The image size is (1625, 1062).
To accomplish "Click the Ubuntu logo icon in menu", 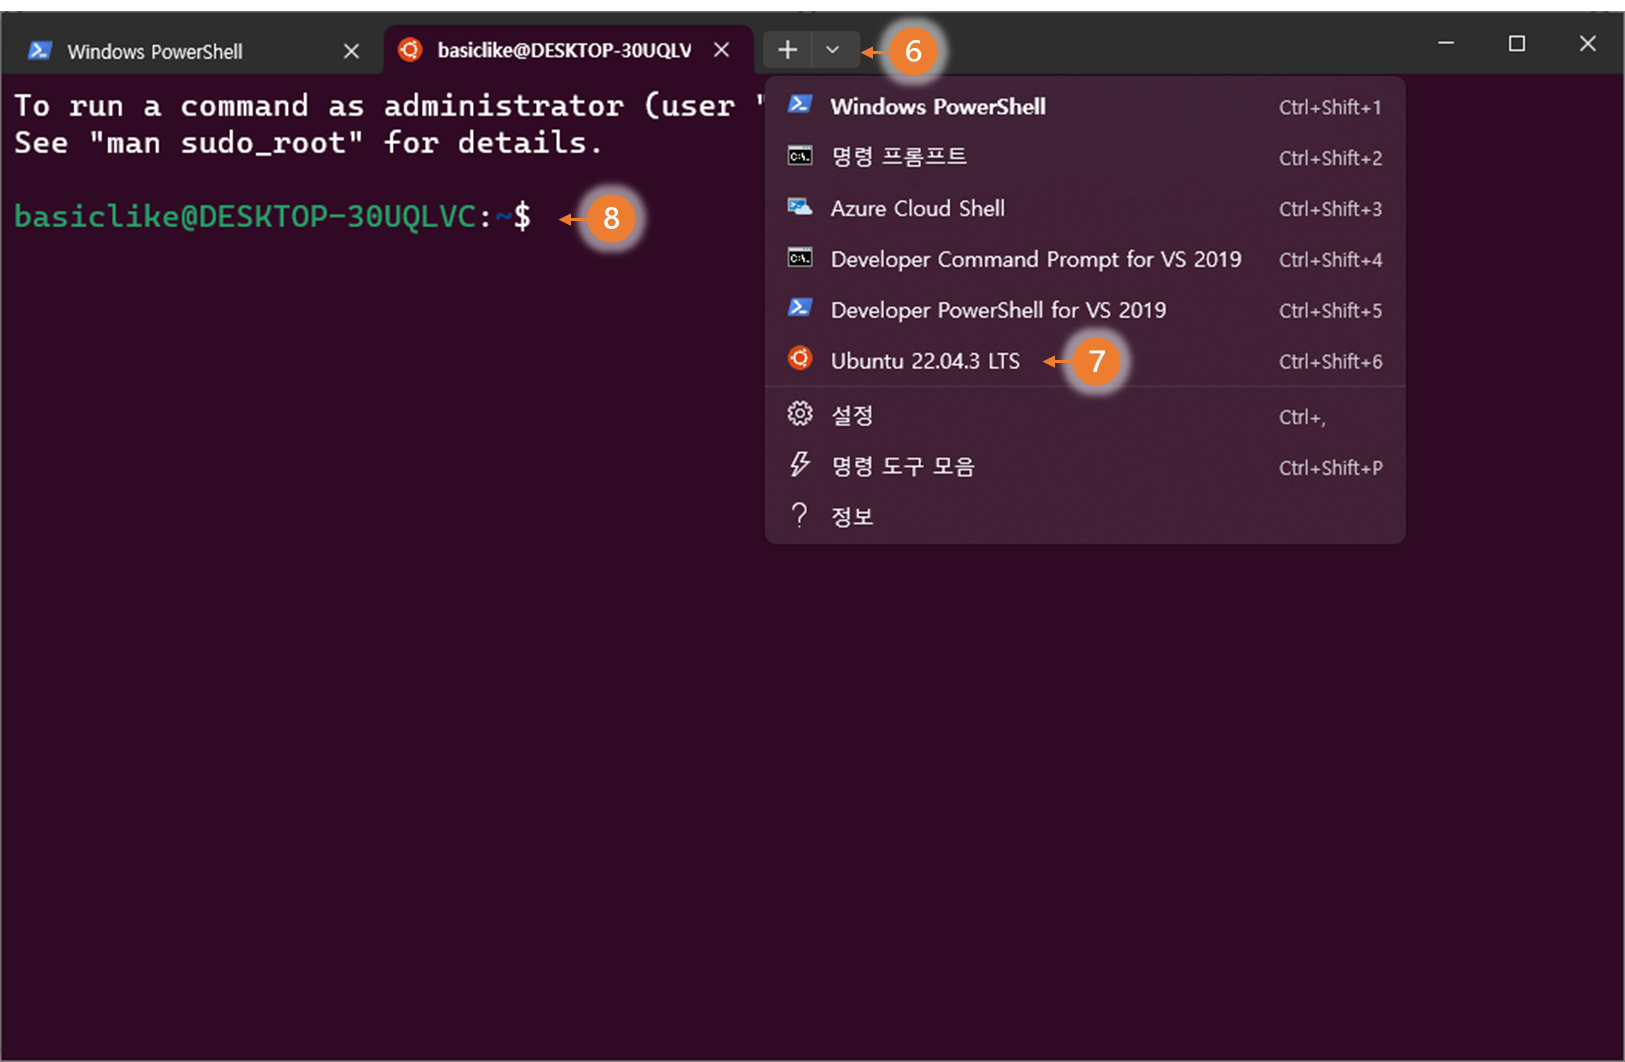I will pos(800,358).
